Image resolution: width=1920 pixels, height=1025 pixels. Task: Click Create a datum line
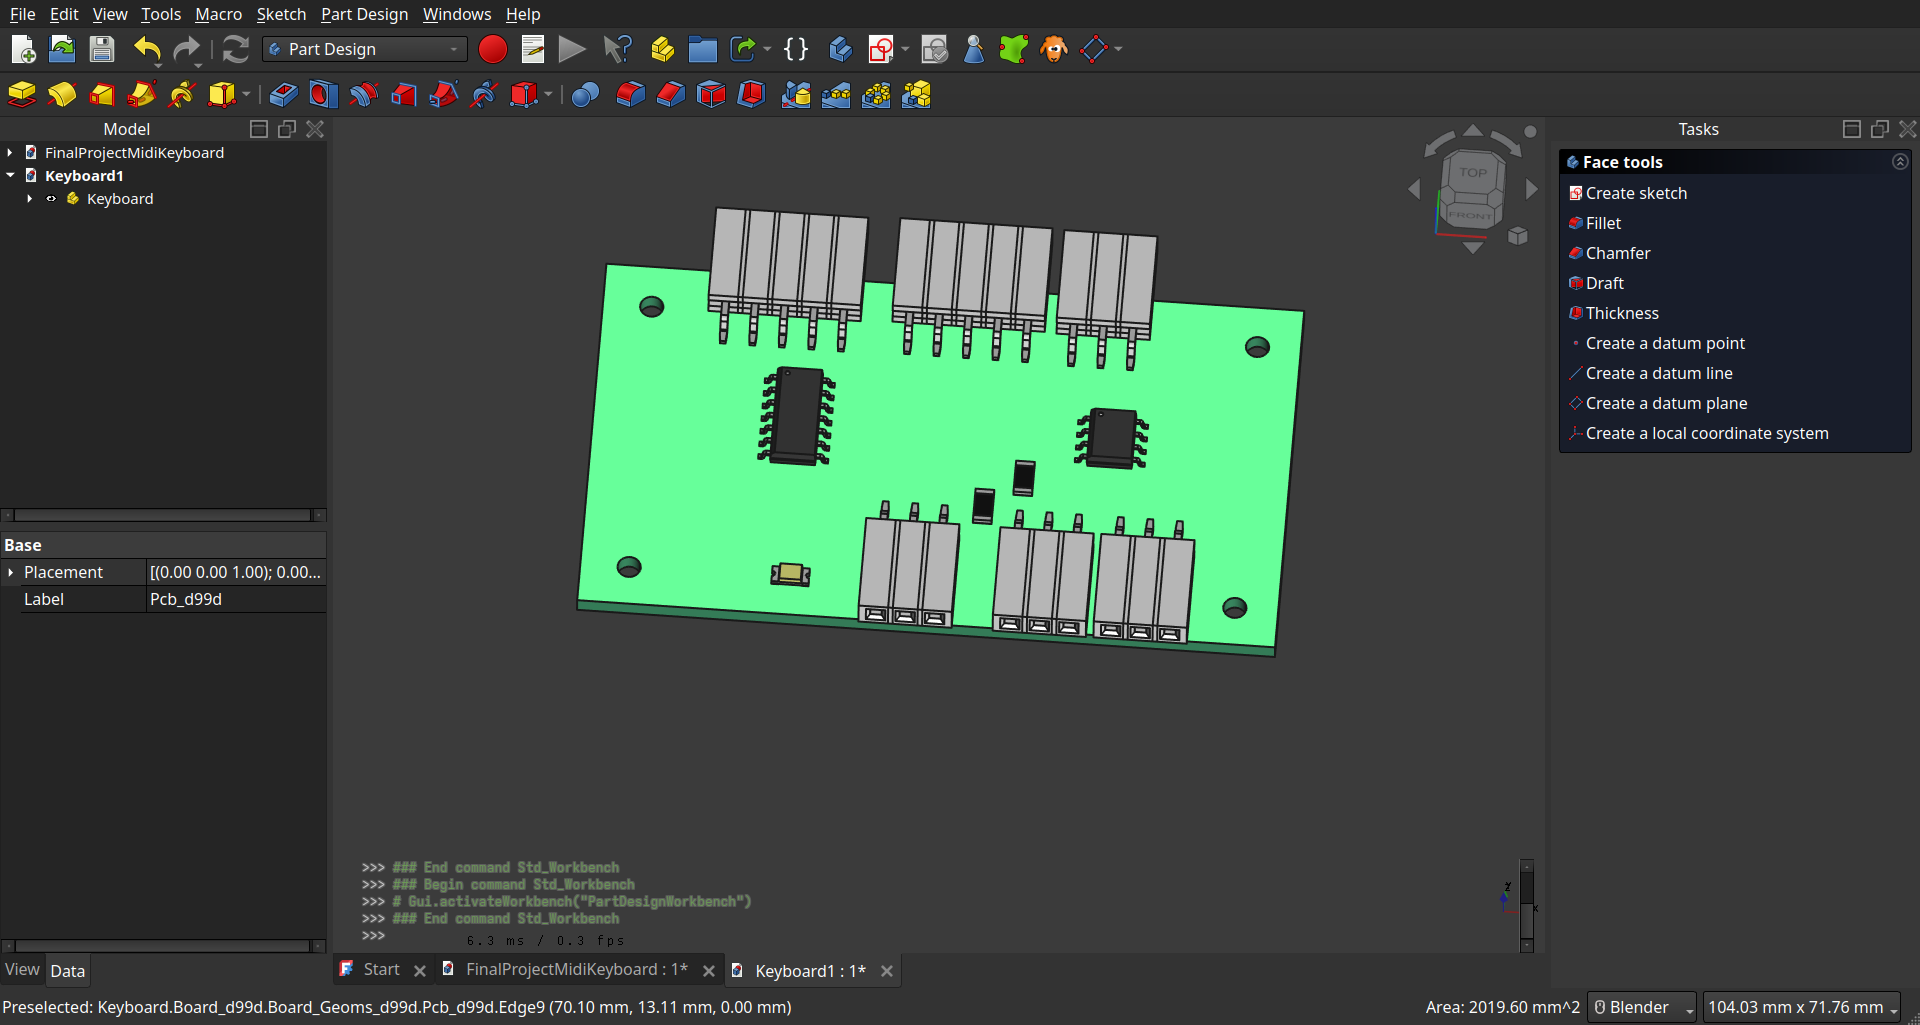[x=1659, y=373]
